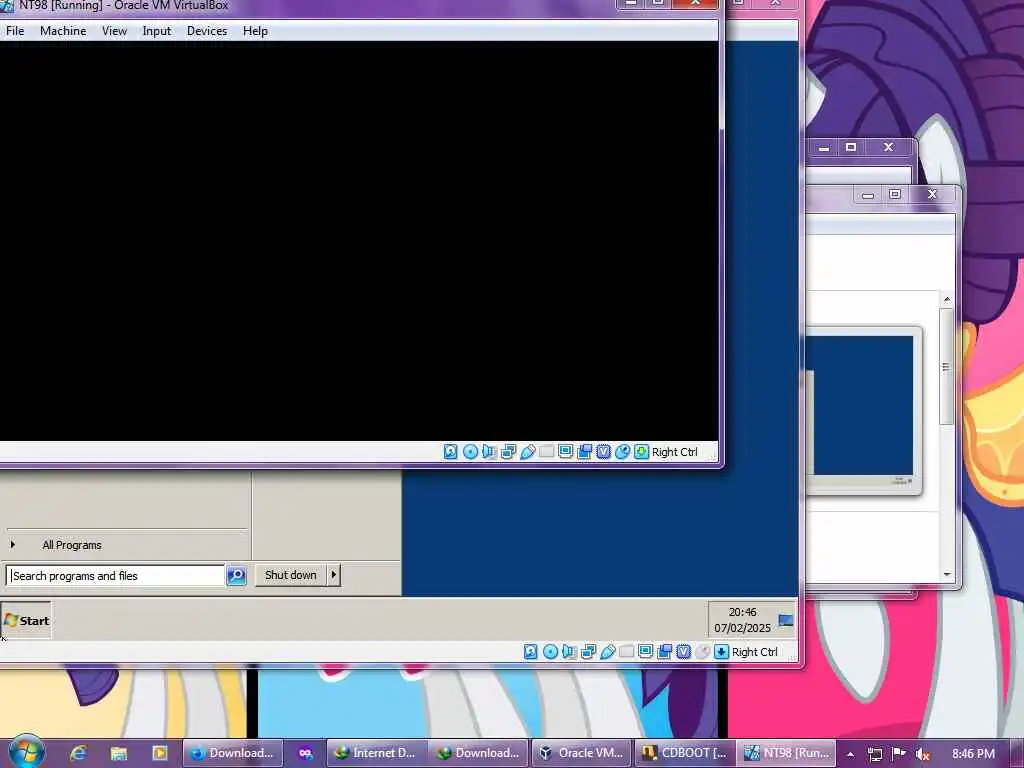Click Shut down button in guest Start menu
Image resolution: width=1024 pixels, height=768 pixels.
(x=291, y=575)
